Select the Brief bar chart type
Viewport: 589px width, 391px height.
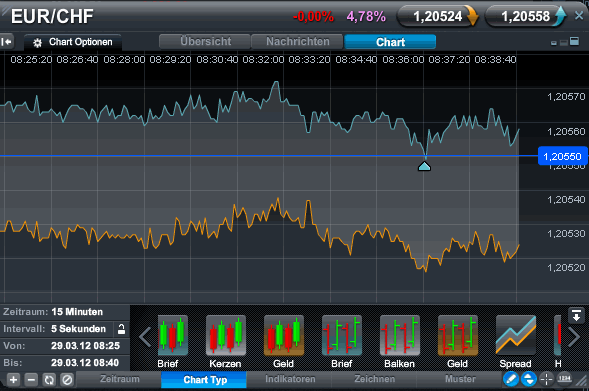(342, 335)
